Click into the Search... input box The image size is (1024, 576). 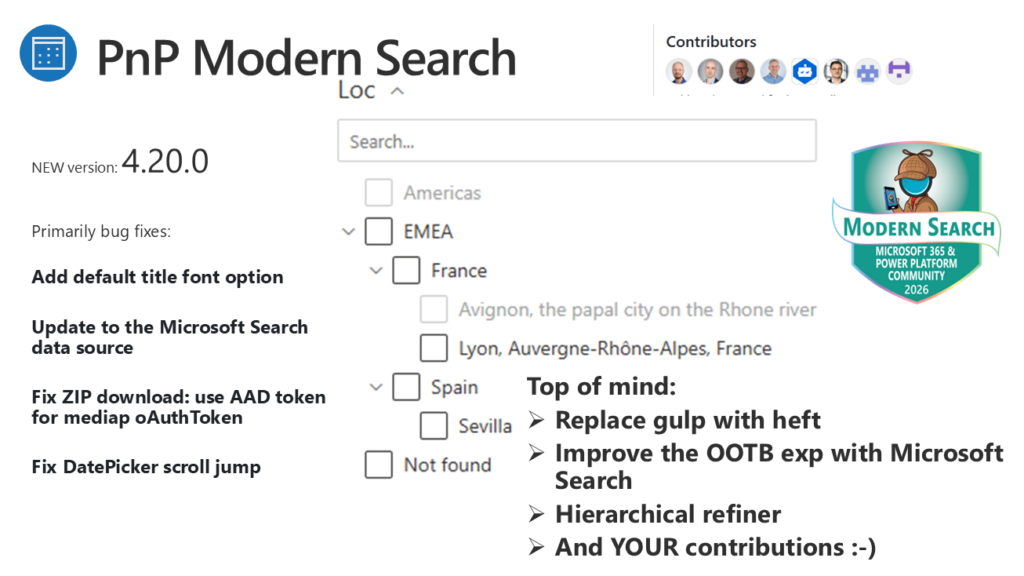coord(576,141)
